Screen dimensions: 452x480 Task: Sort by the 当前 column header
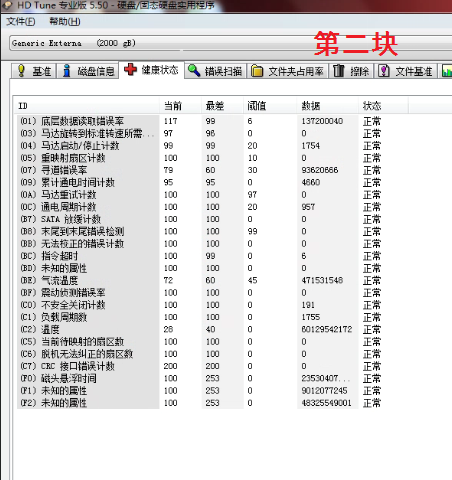tap(180, 106)
